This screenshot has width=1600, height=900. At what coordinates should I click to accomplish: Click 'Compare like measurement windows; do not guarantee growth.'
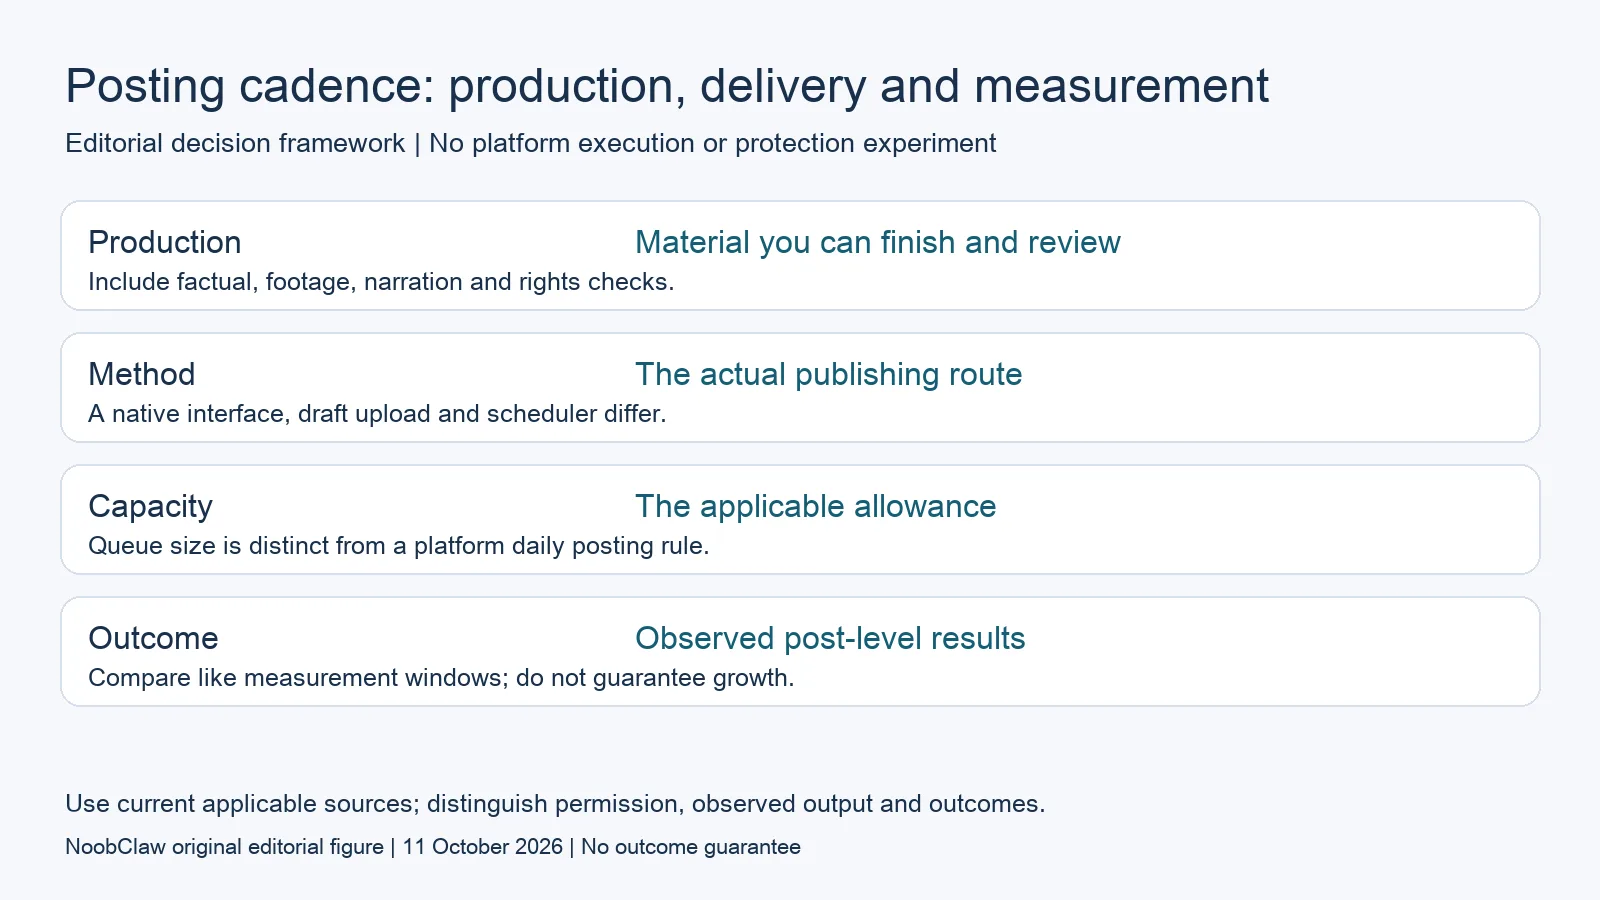pyautogui.click(x=441, y=678)
